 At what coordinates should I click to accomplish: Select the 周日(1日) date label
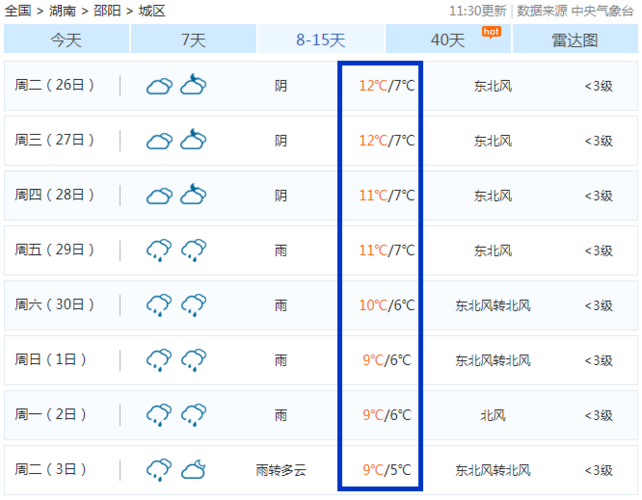[50, 360]
